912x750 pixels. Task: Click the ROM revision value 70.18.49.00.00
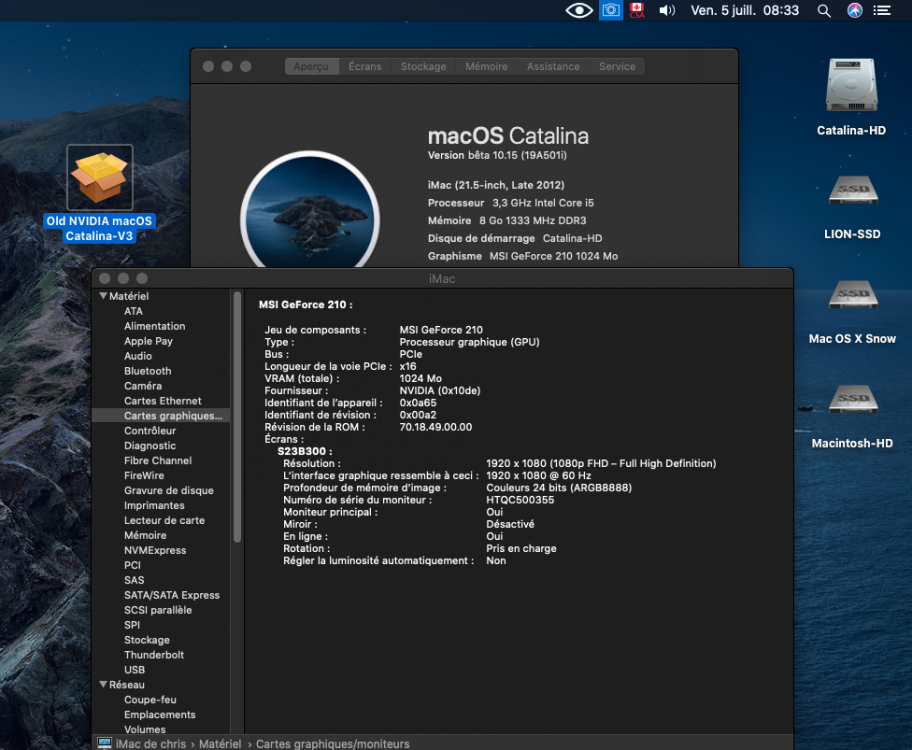coord(436,427)
